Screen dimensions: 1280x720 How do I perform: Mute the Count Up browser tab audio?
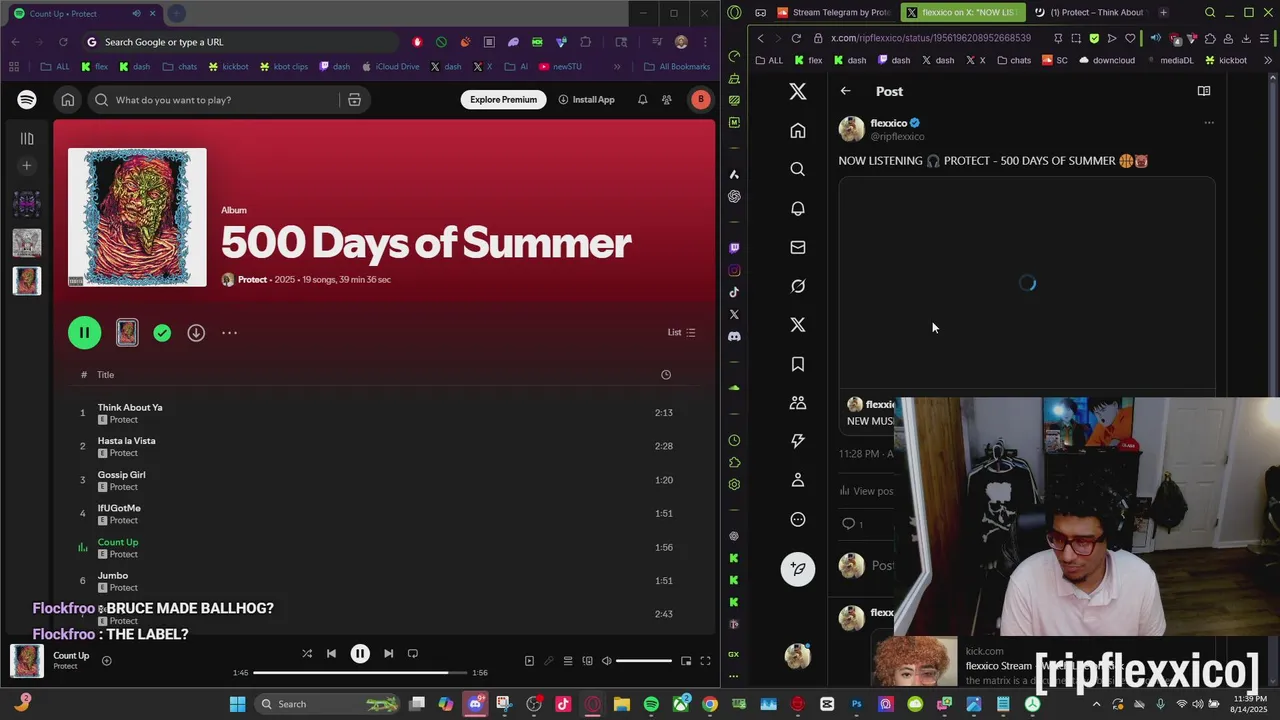(x=137, y=14)
